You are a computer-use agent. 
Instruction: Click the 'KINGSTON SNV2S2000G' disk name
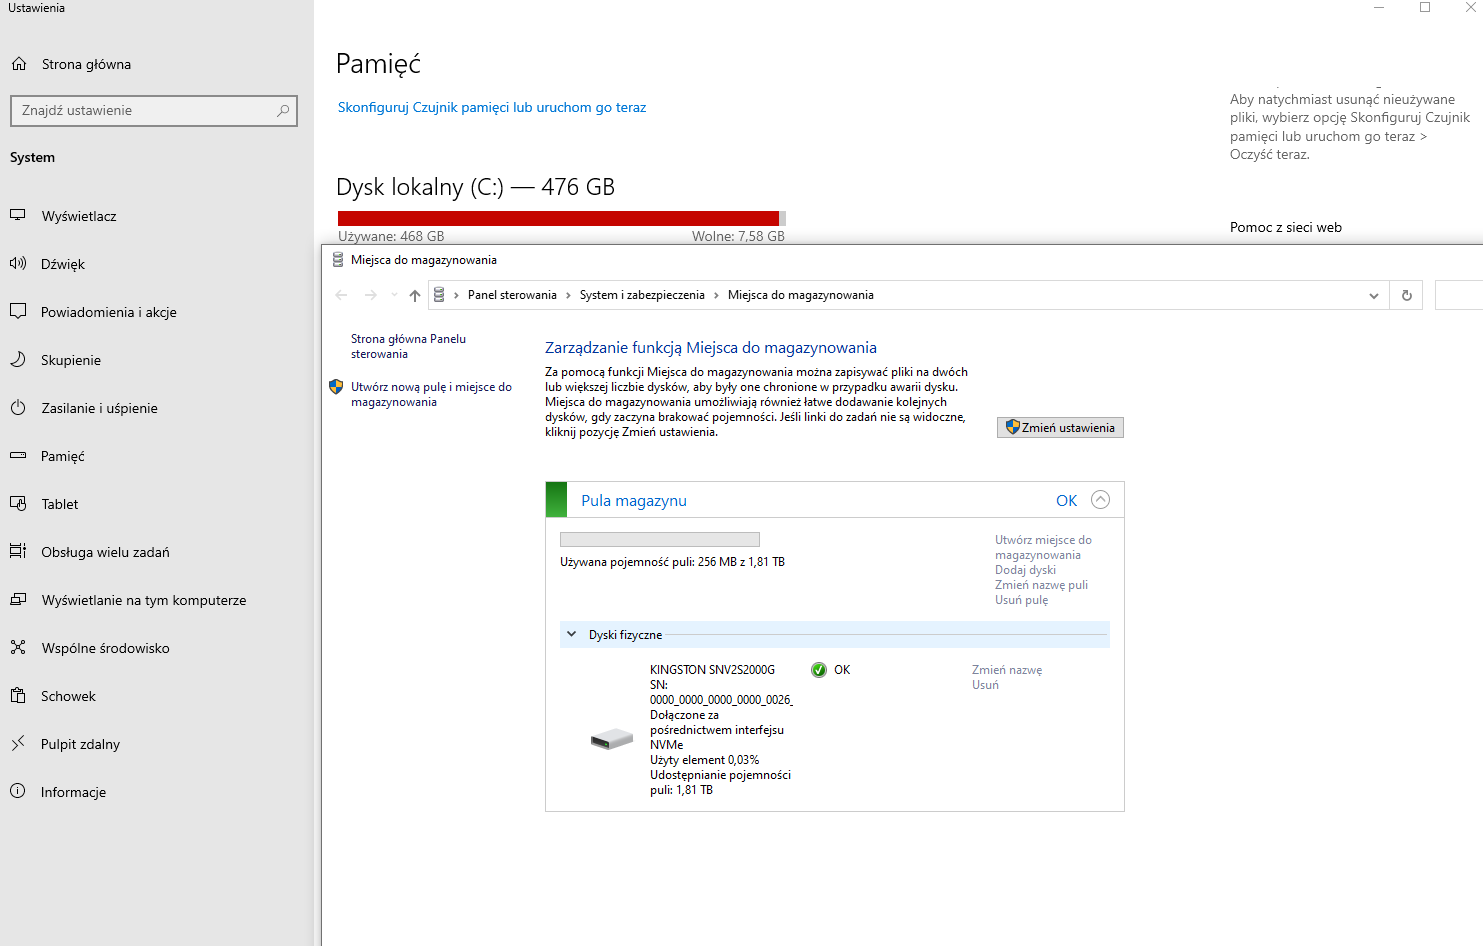(x=712, y=670)
